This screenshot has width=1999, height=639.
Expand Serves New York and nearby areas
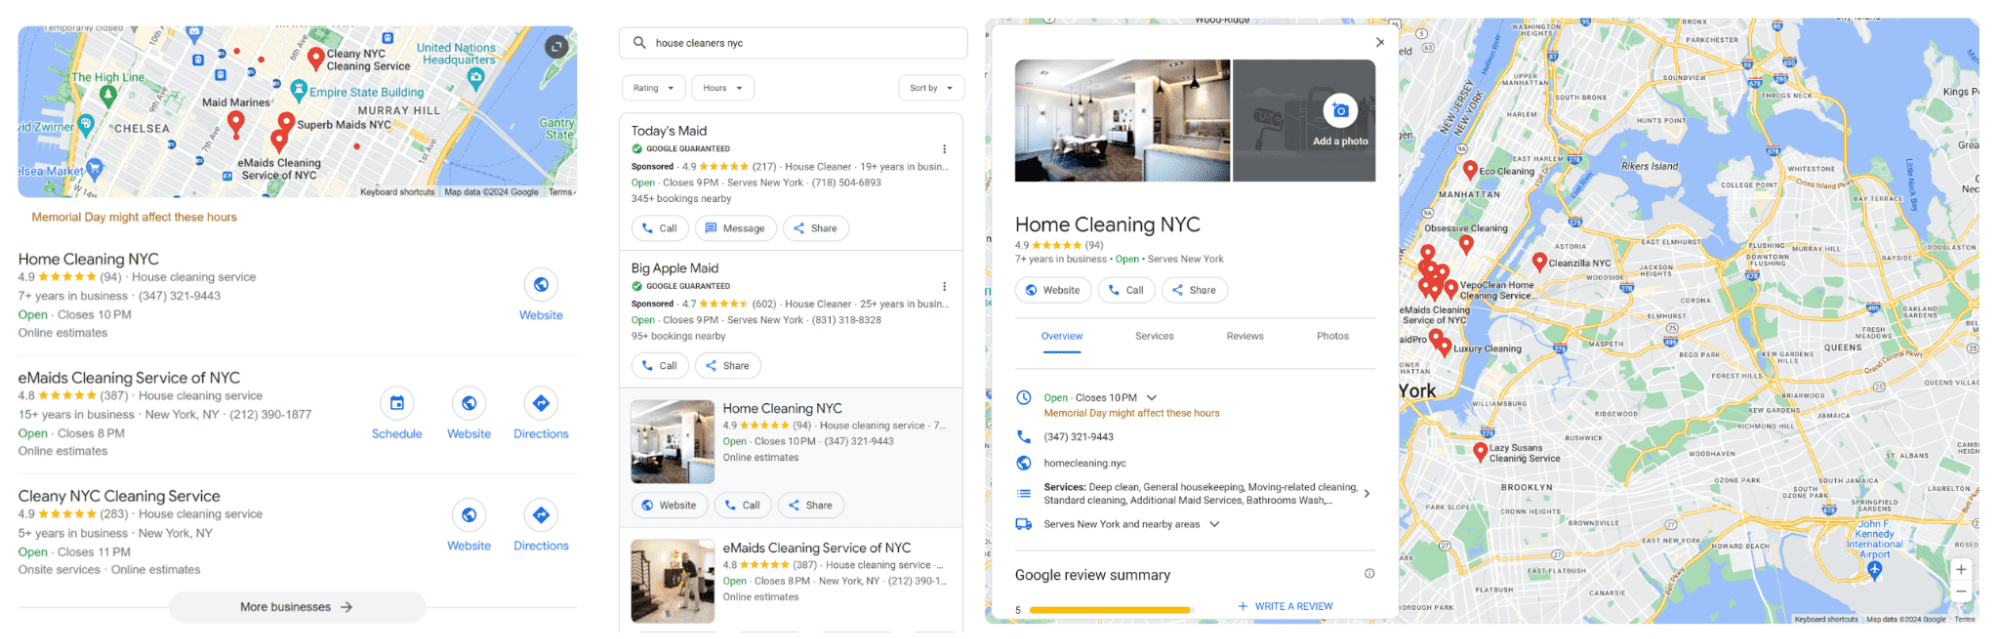[x=1215, y=524]
